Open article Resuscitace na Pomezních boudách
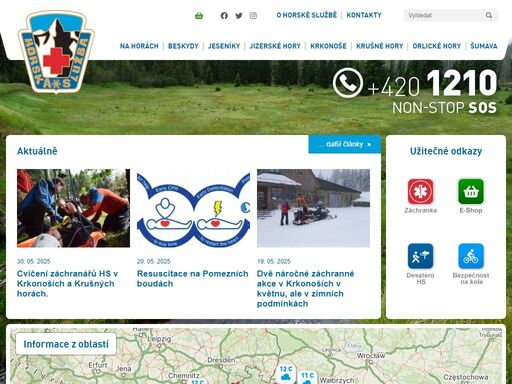 click(192, 279)
